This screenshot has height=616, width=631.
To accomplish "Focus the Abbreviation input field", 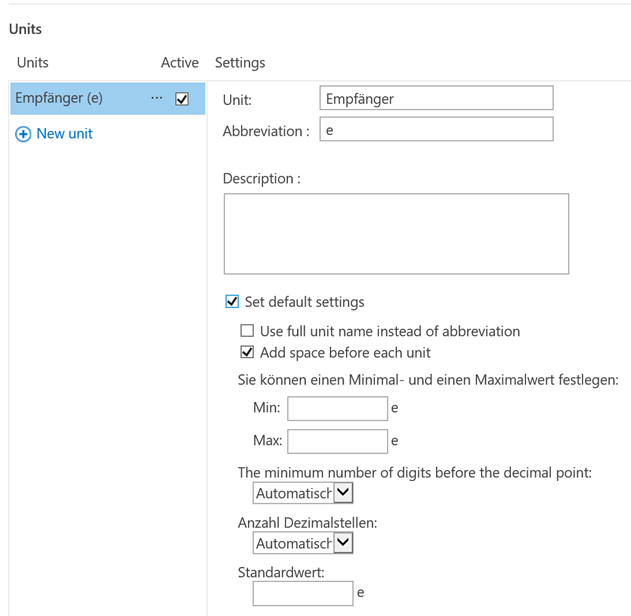I will pos(437,129).
